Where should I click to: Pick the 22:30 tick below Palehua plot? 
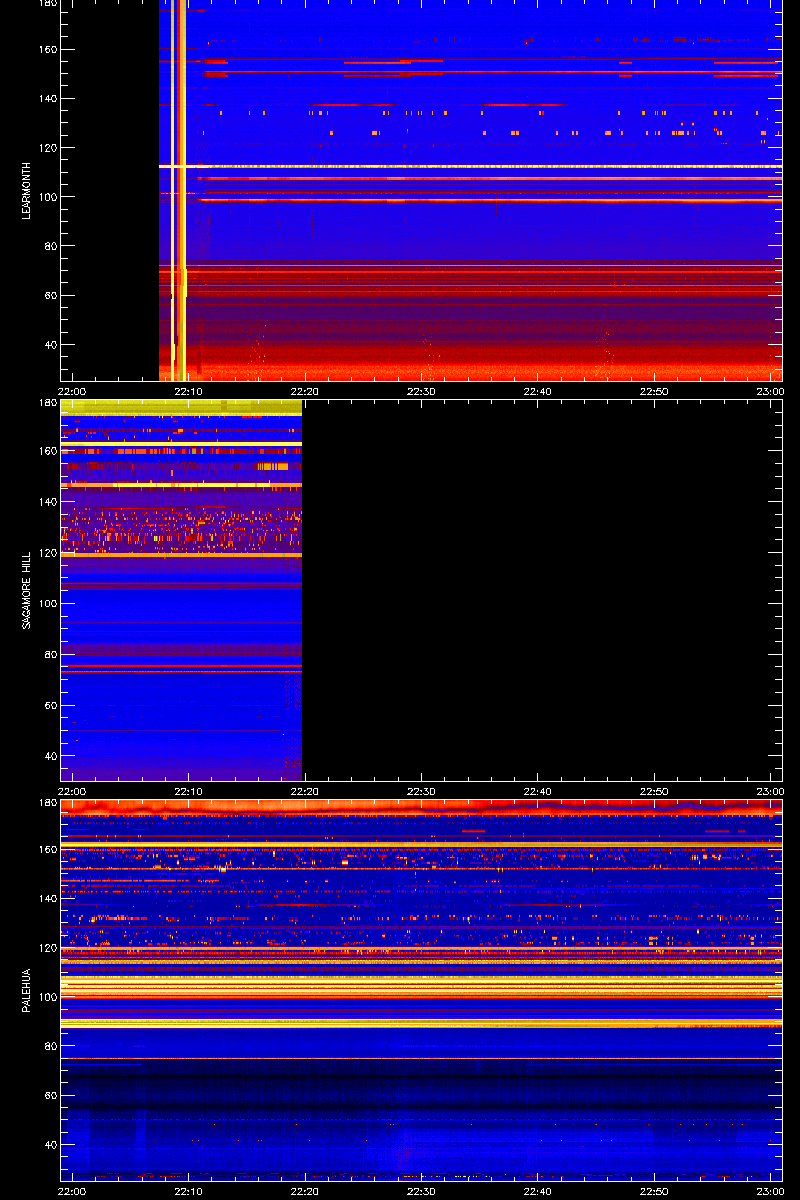pyautogui.click(x=421, y=1191)
